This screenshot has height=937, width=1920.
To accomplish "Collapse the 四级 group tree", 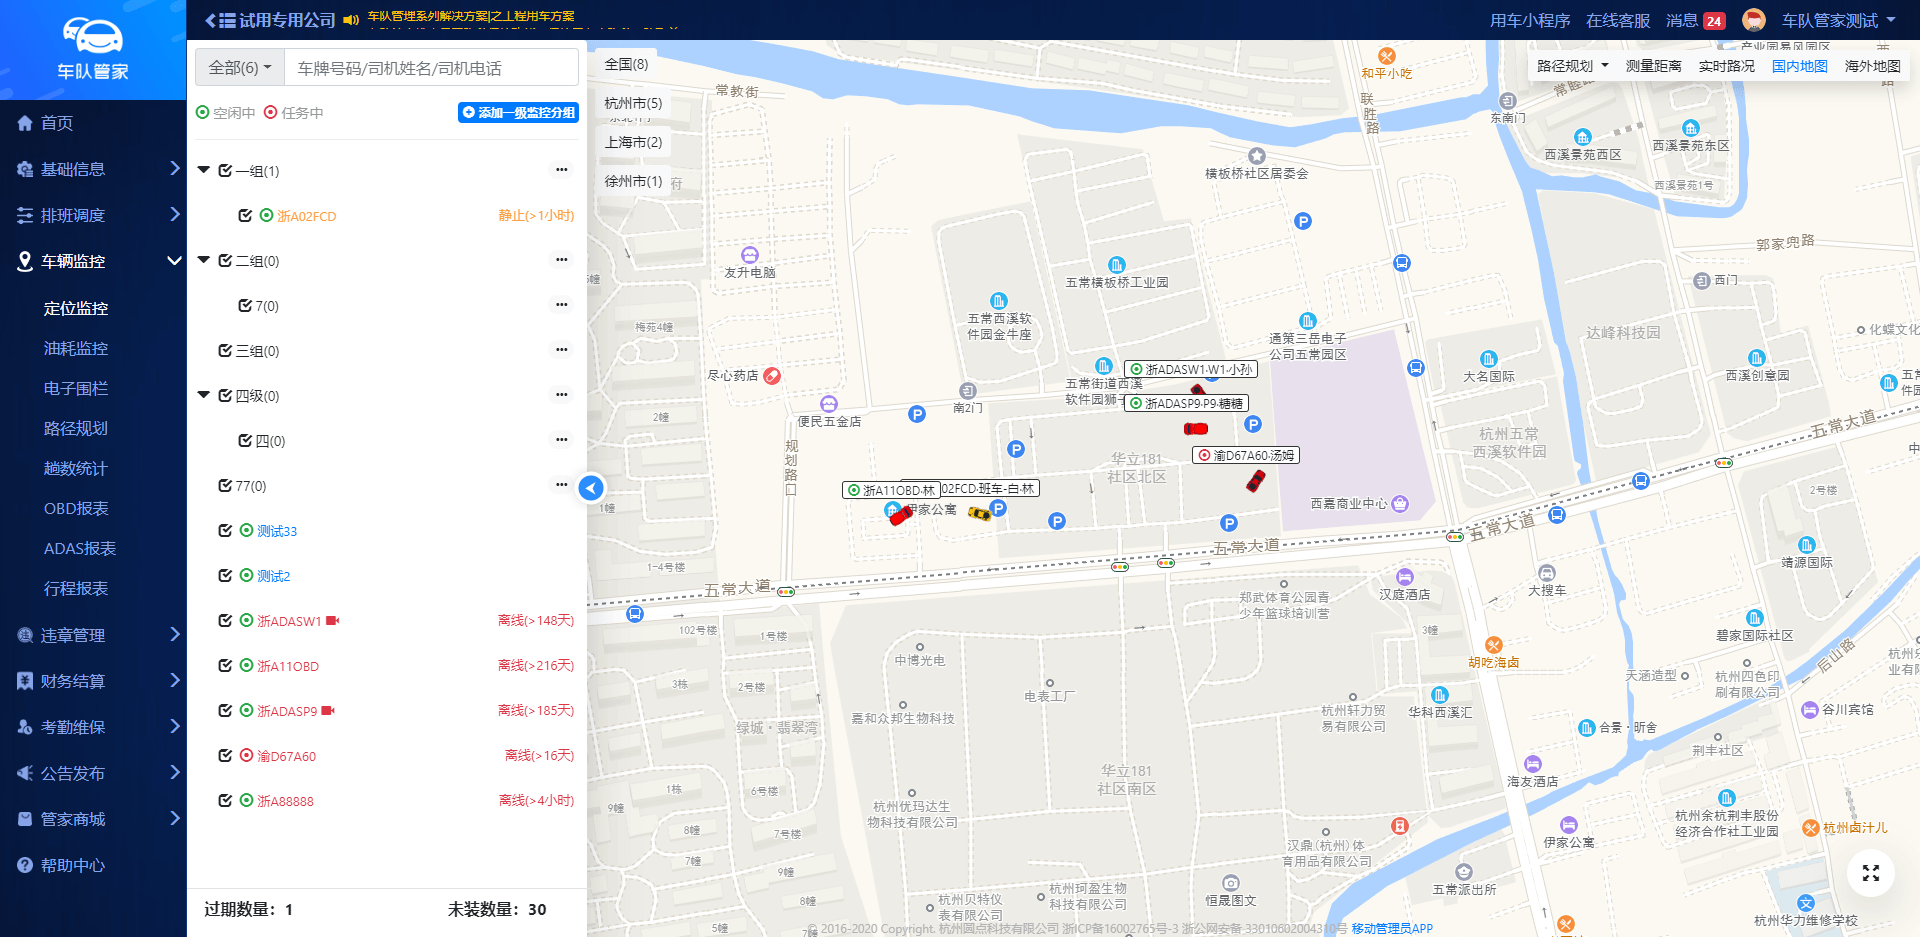I will point(204,395).
